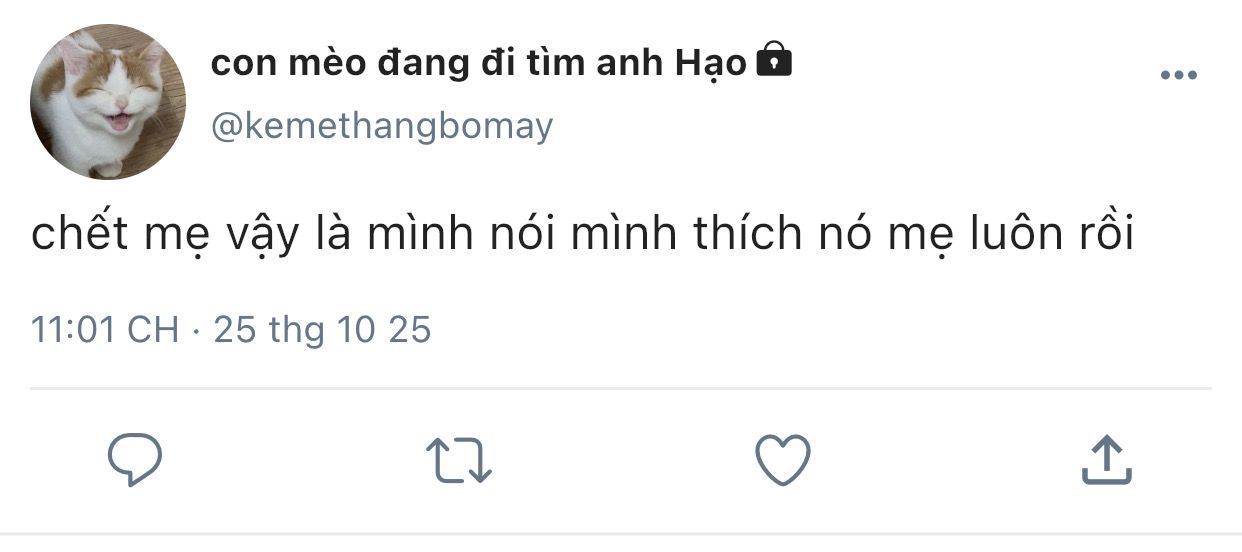Expand tweet options using the ellipsis

point(1178,76)
